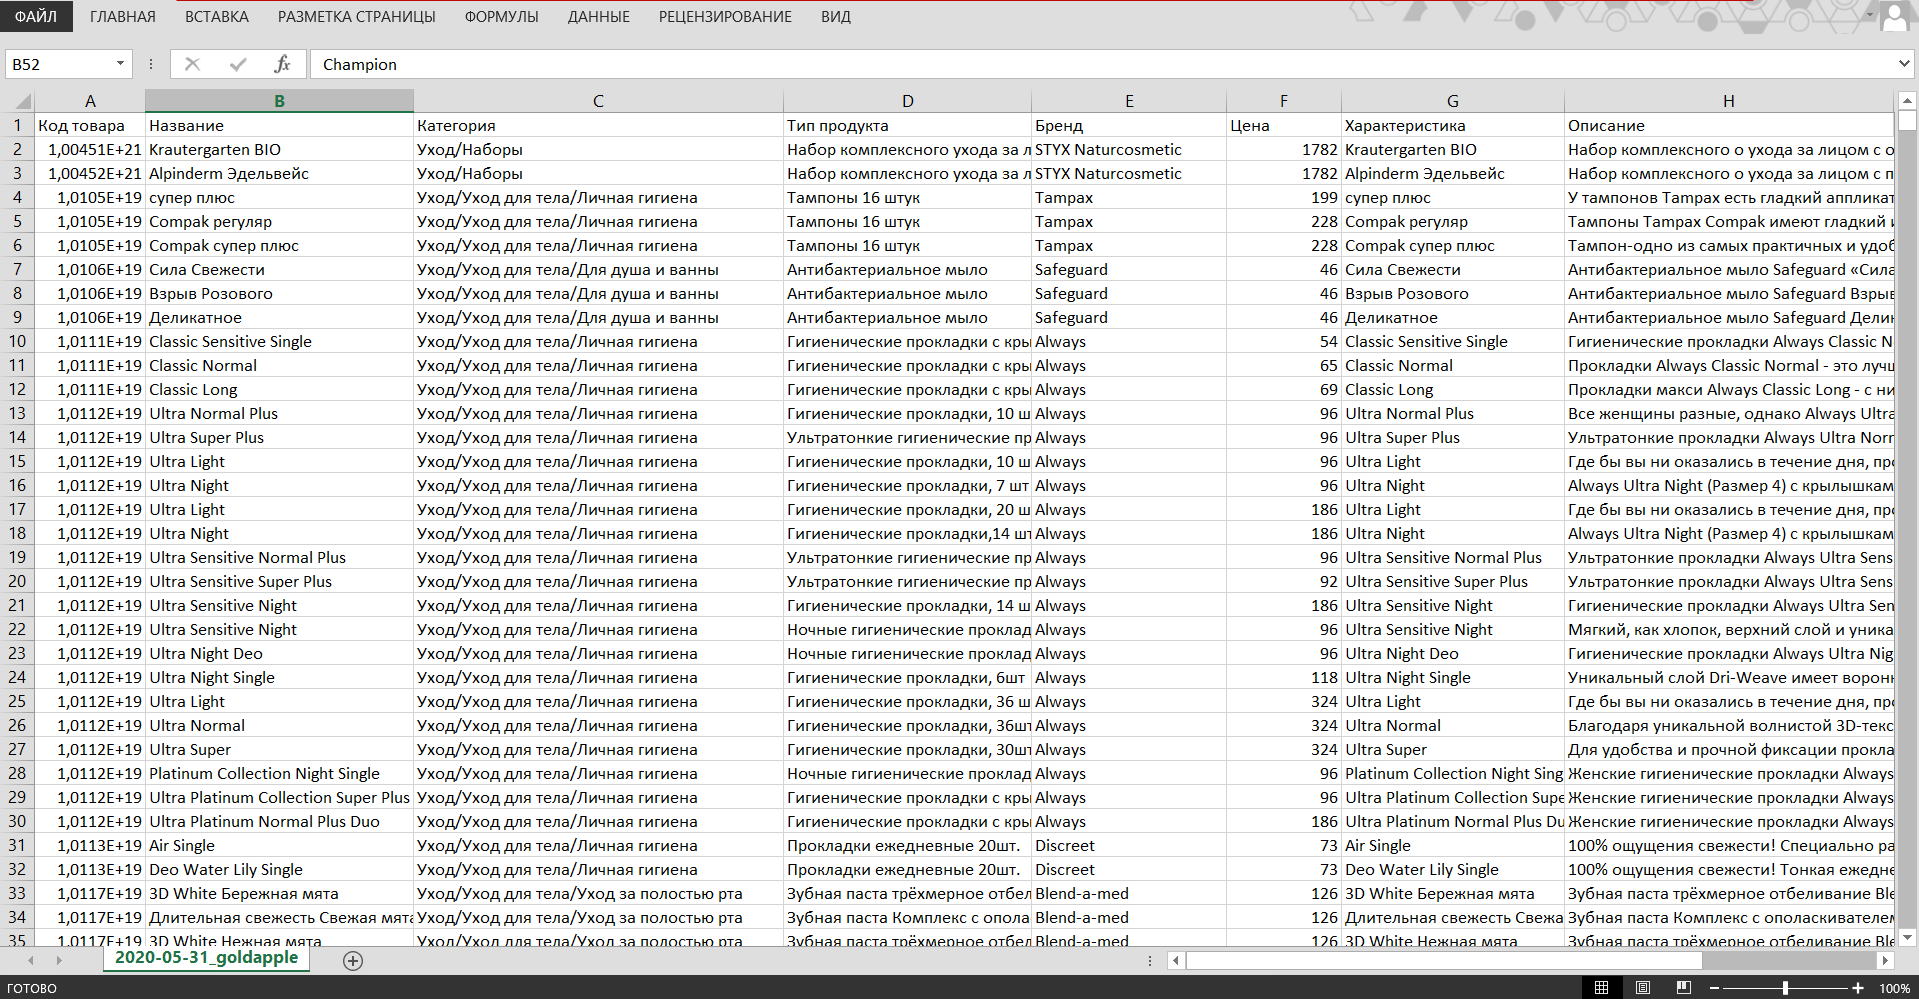Screen dimensions: 1919x999
Task: Click the Insert Function fx icon
Action: coord(282,64)
